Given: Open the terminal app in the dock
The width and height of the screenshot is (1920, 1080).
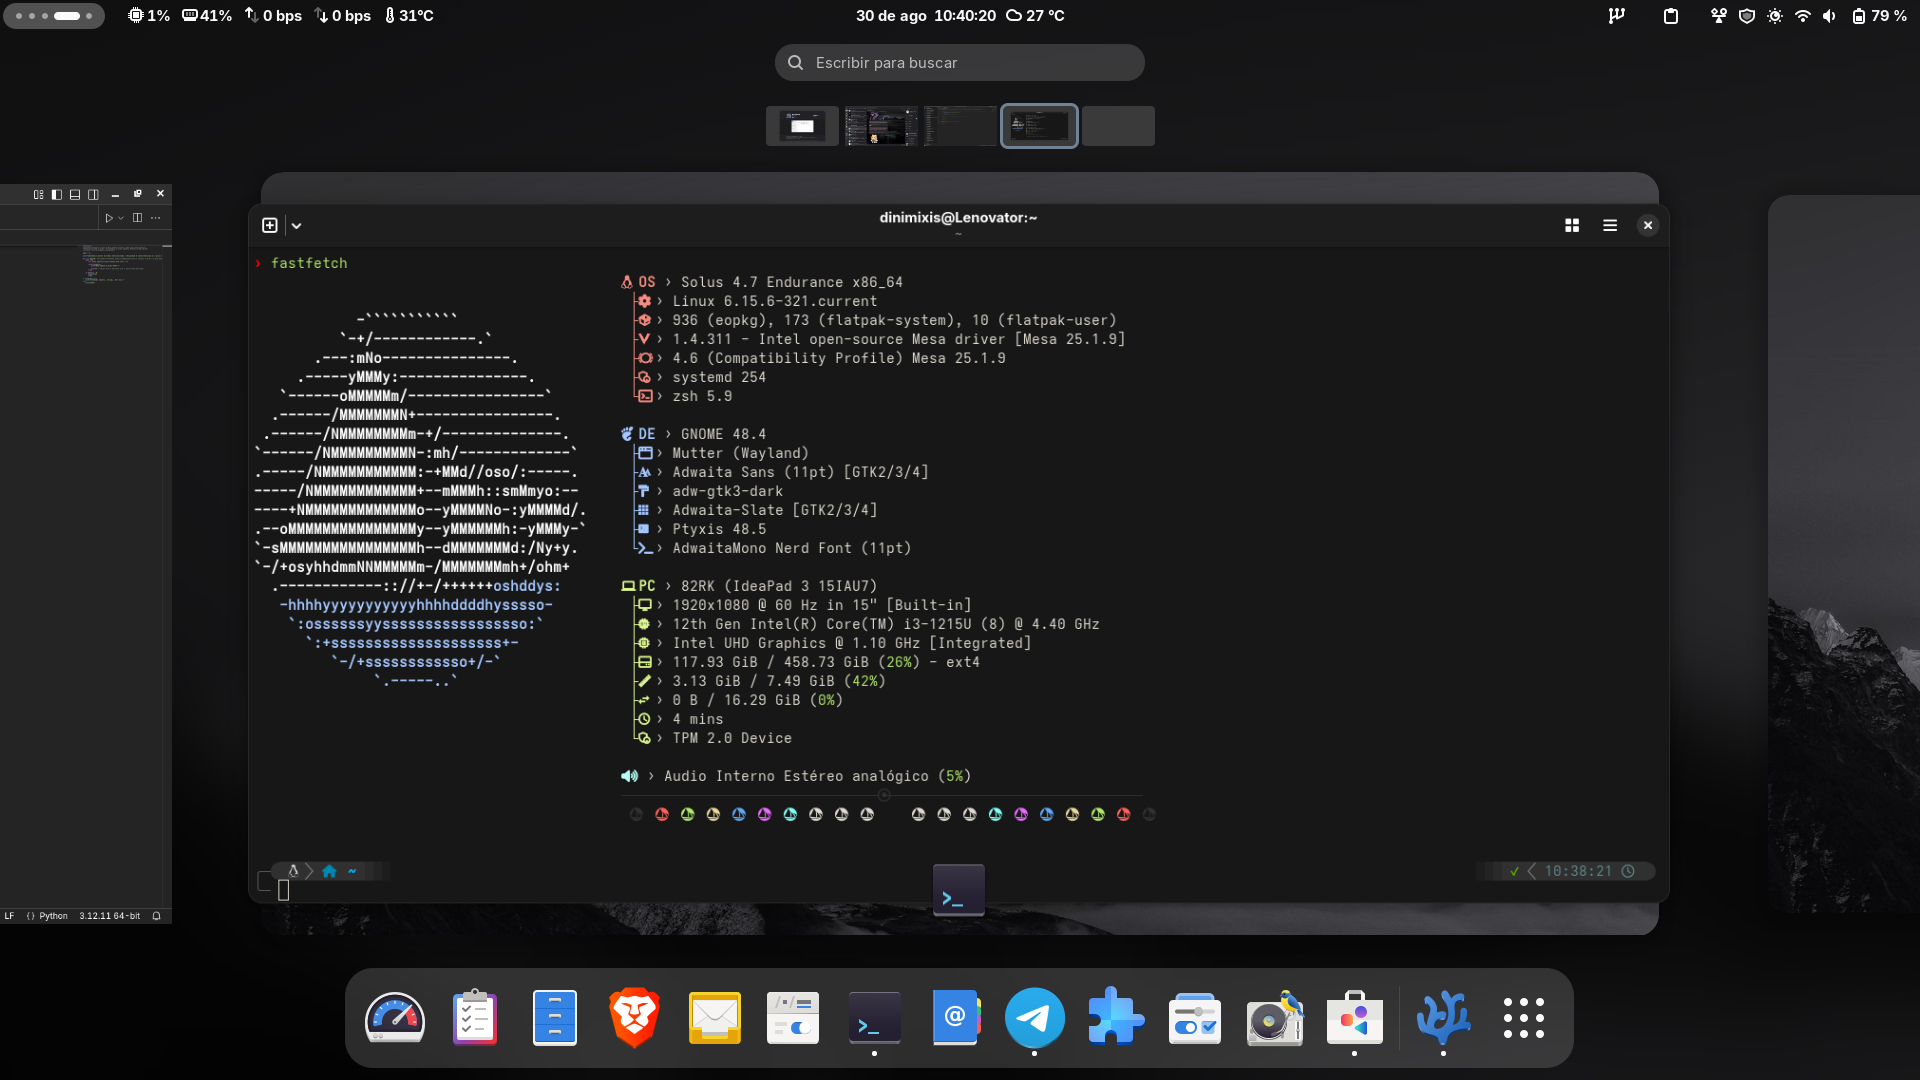Looking at the screenshot, I should pyautogui.click(x=874, y=1018).
